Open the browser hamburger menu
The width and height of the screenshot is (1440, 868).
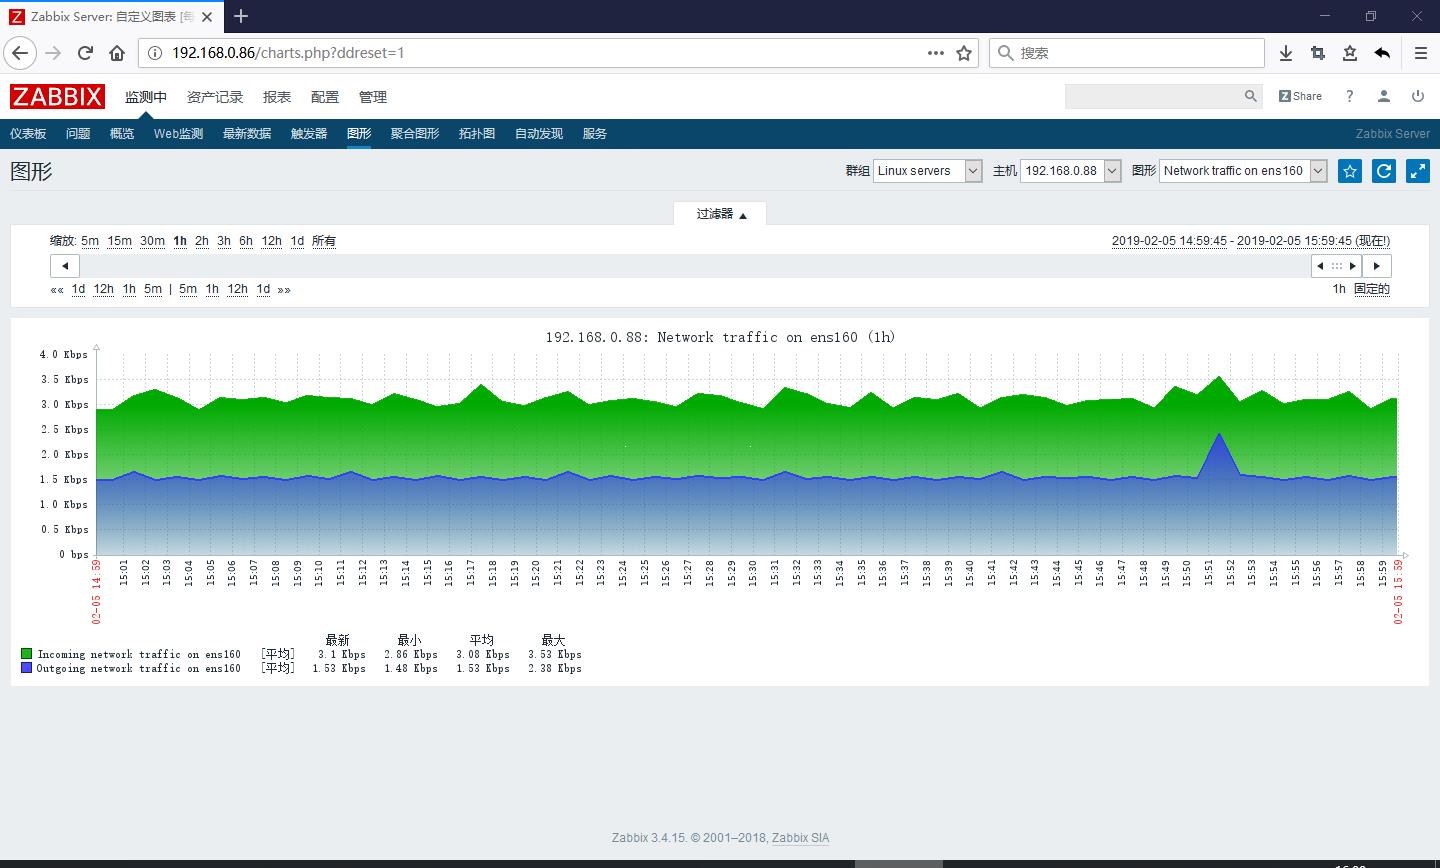tap(1420, 53)
